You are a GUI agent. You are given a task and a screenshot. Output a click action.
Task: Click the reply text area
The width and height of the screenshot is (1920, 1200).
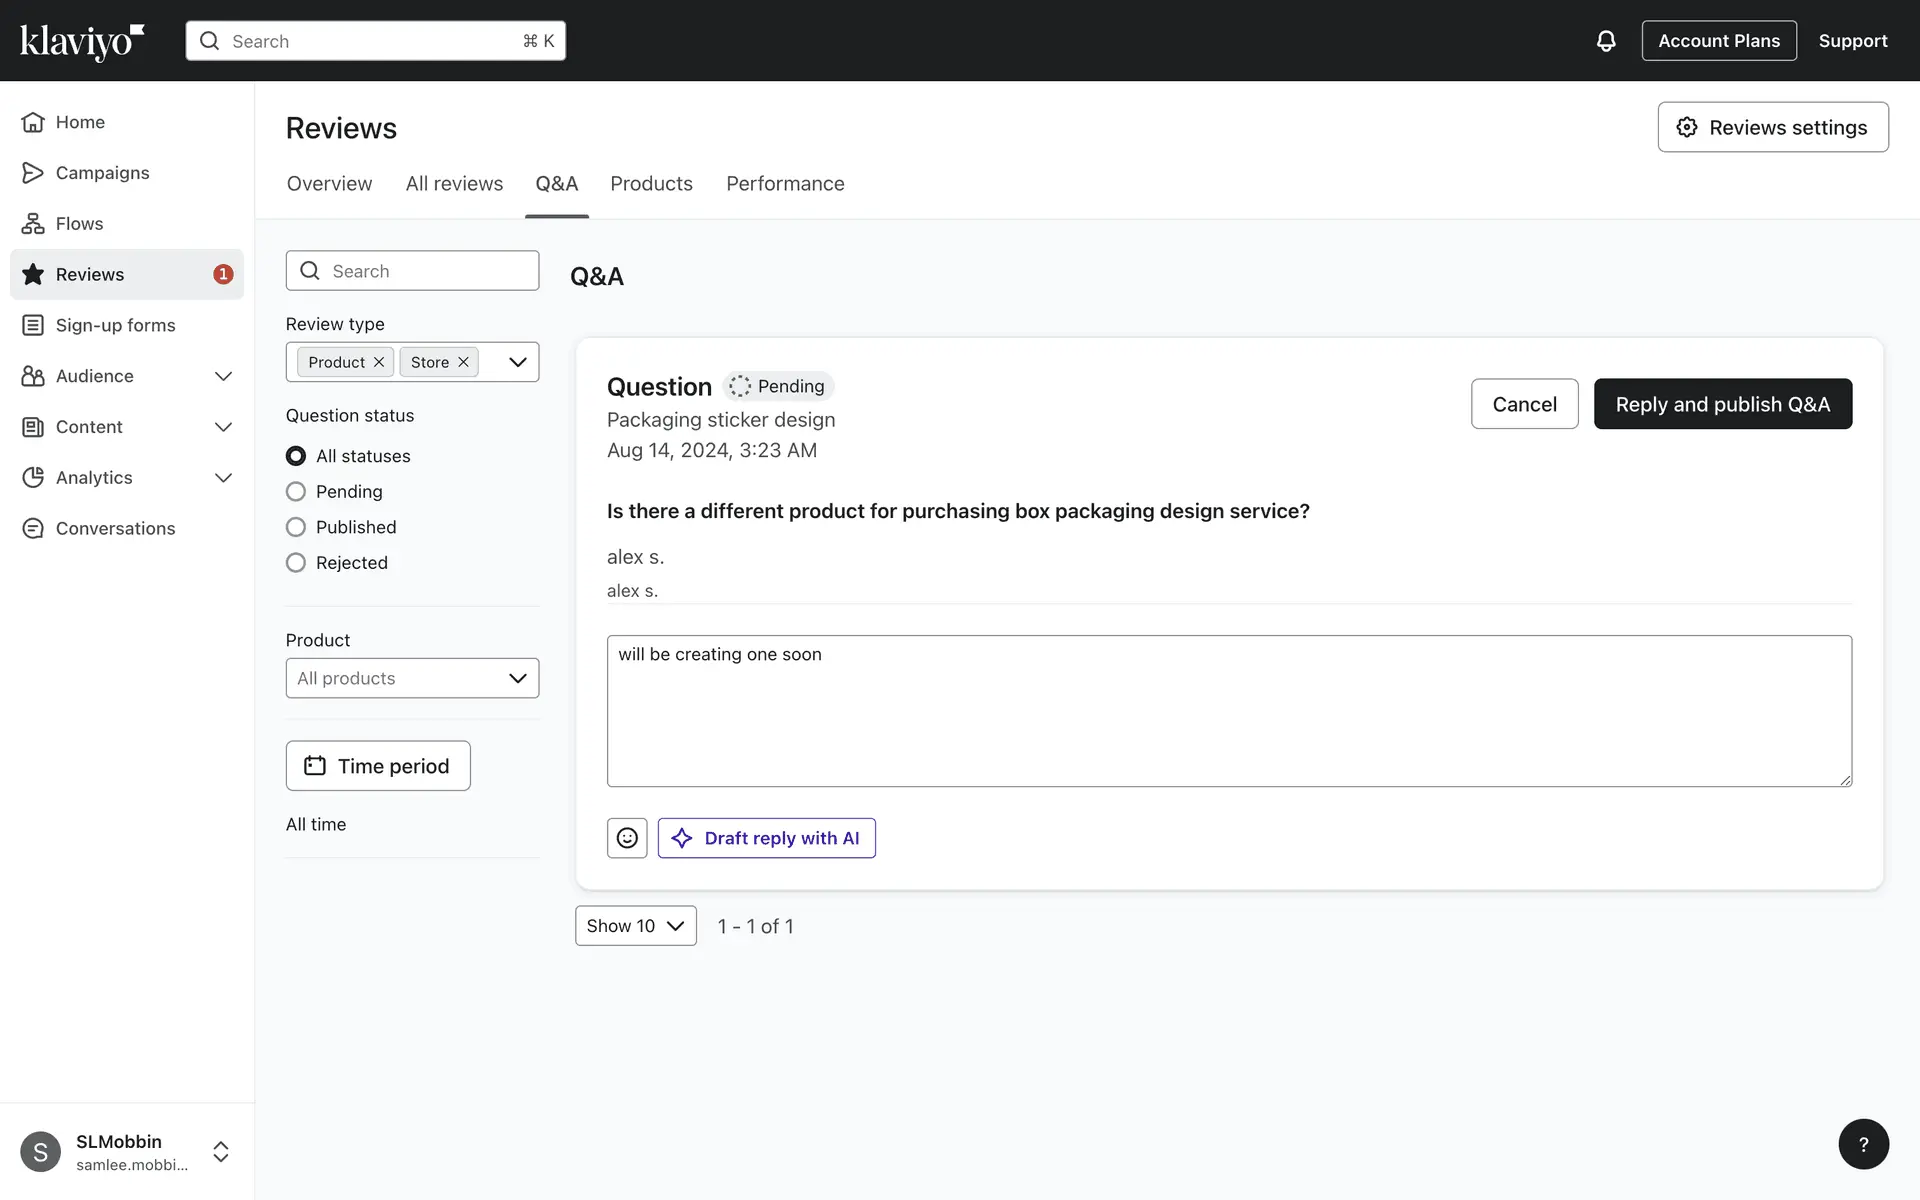(1228, 711)
